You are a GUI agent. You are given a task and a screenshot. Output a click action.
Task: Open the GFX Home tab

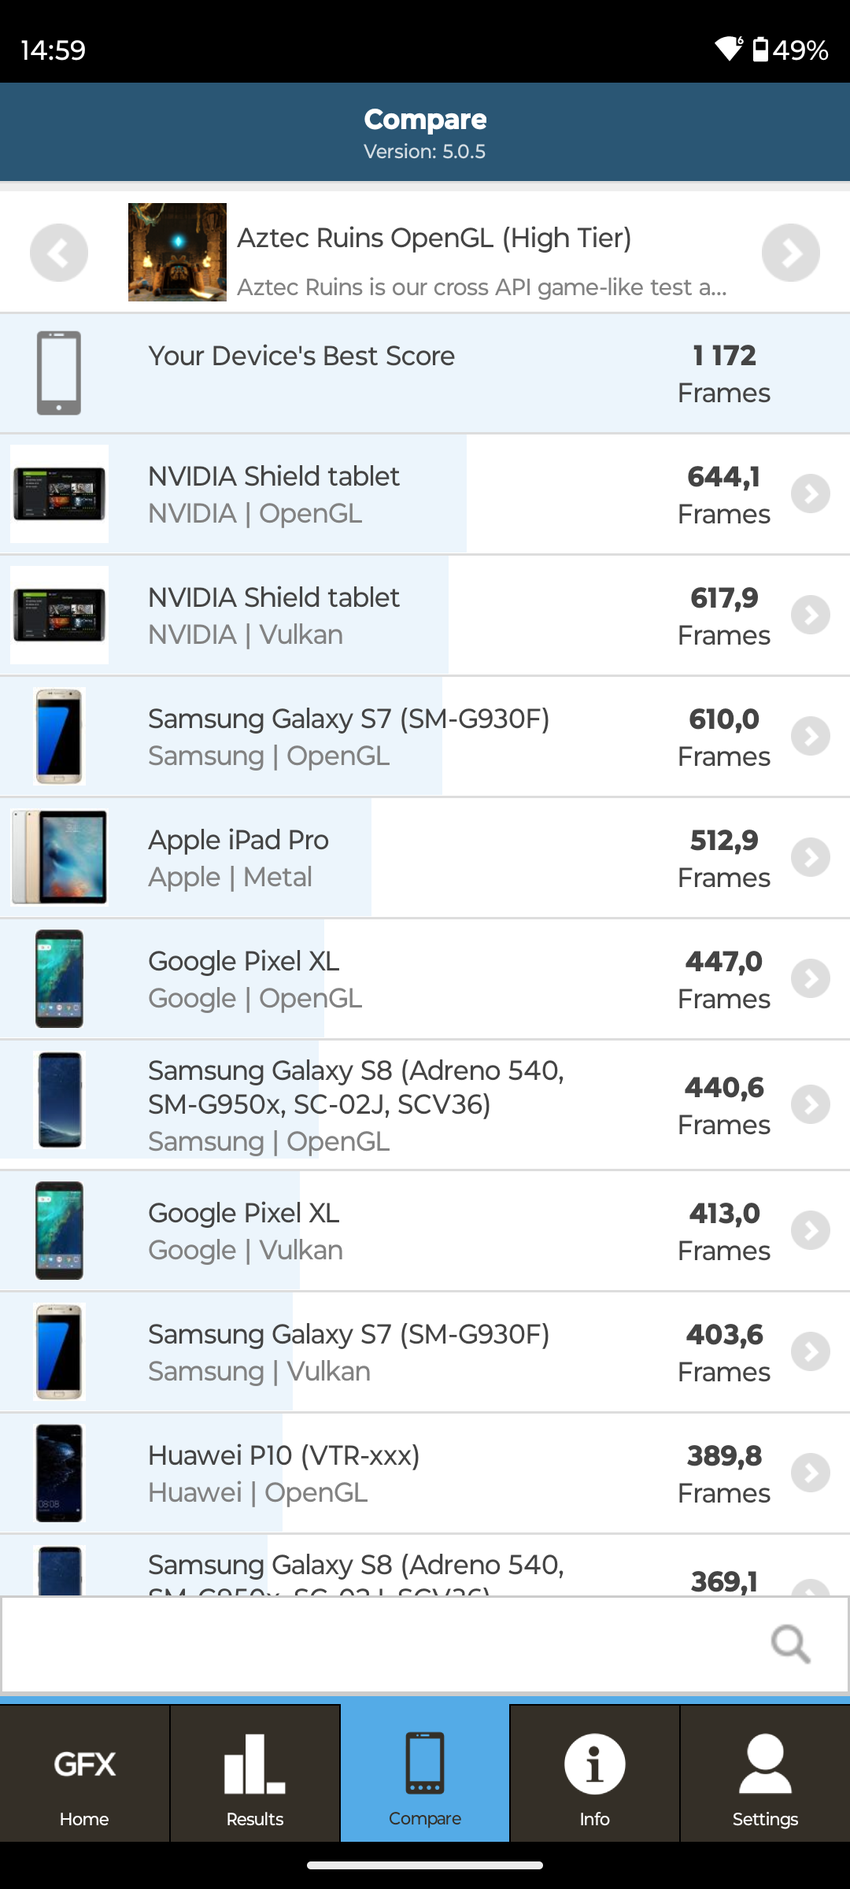(x=84, y=1773)
